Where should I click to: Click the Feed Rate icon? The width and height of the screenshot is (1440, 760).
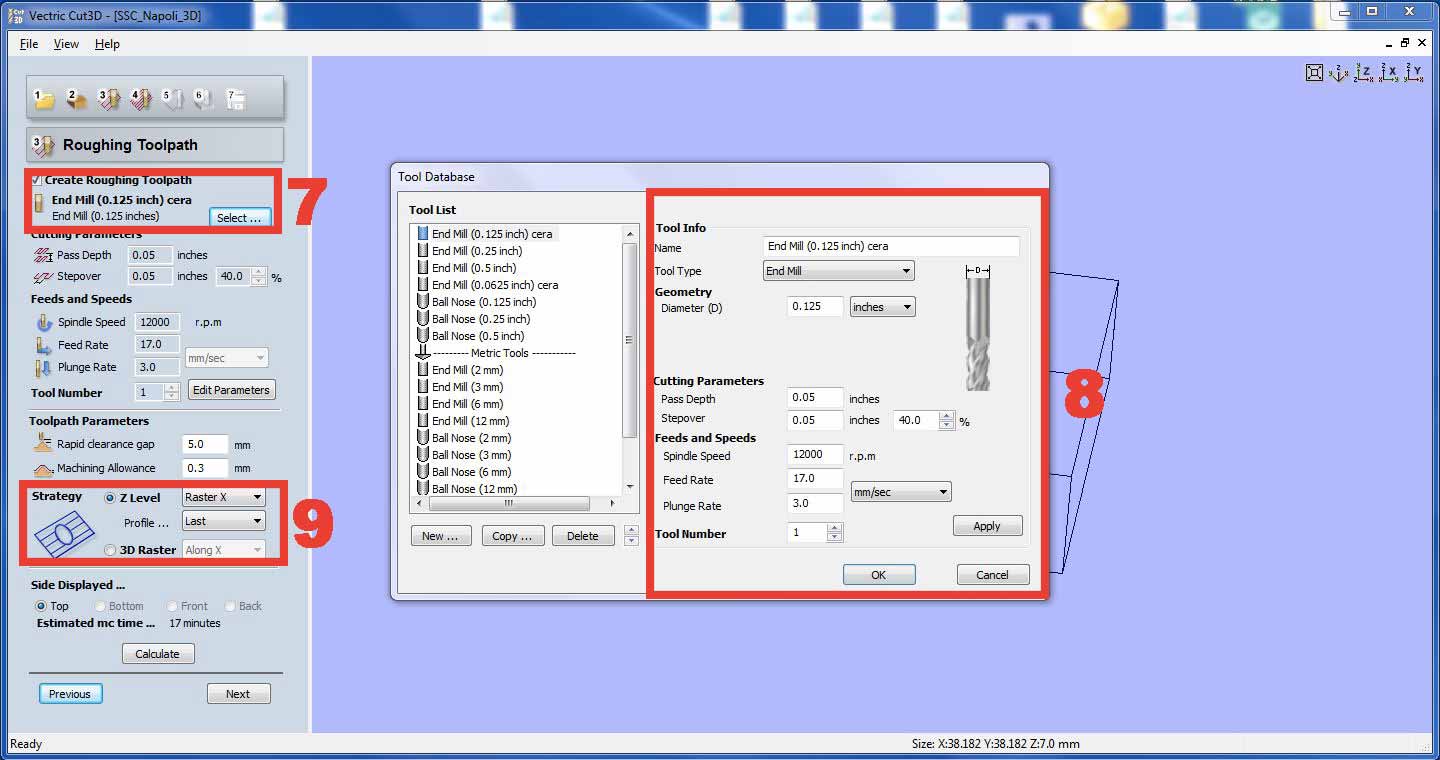click(x=44, y=345)
